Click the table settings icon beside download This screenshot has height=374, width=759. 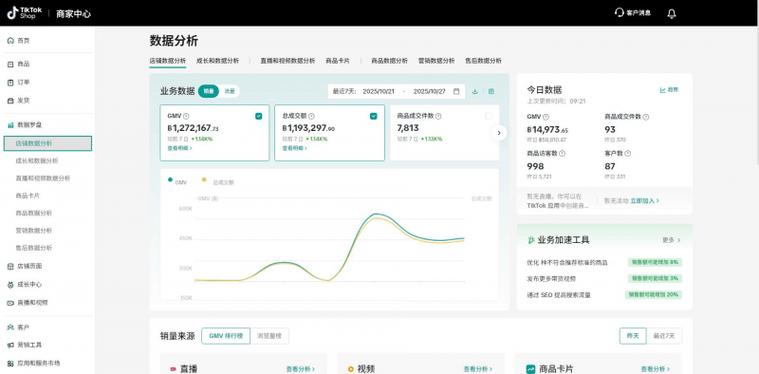[491, 91]
